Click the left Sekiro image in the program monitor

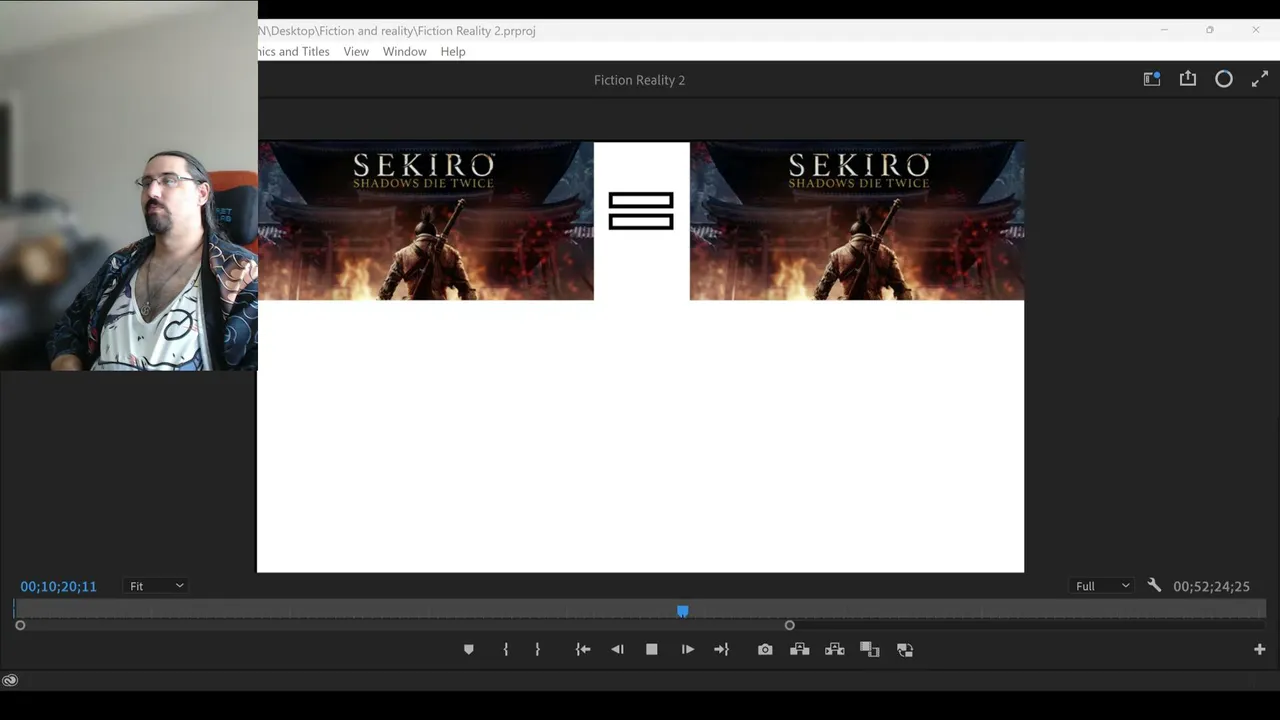[x=426, y=221]
